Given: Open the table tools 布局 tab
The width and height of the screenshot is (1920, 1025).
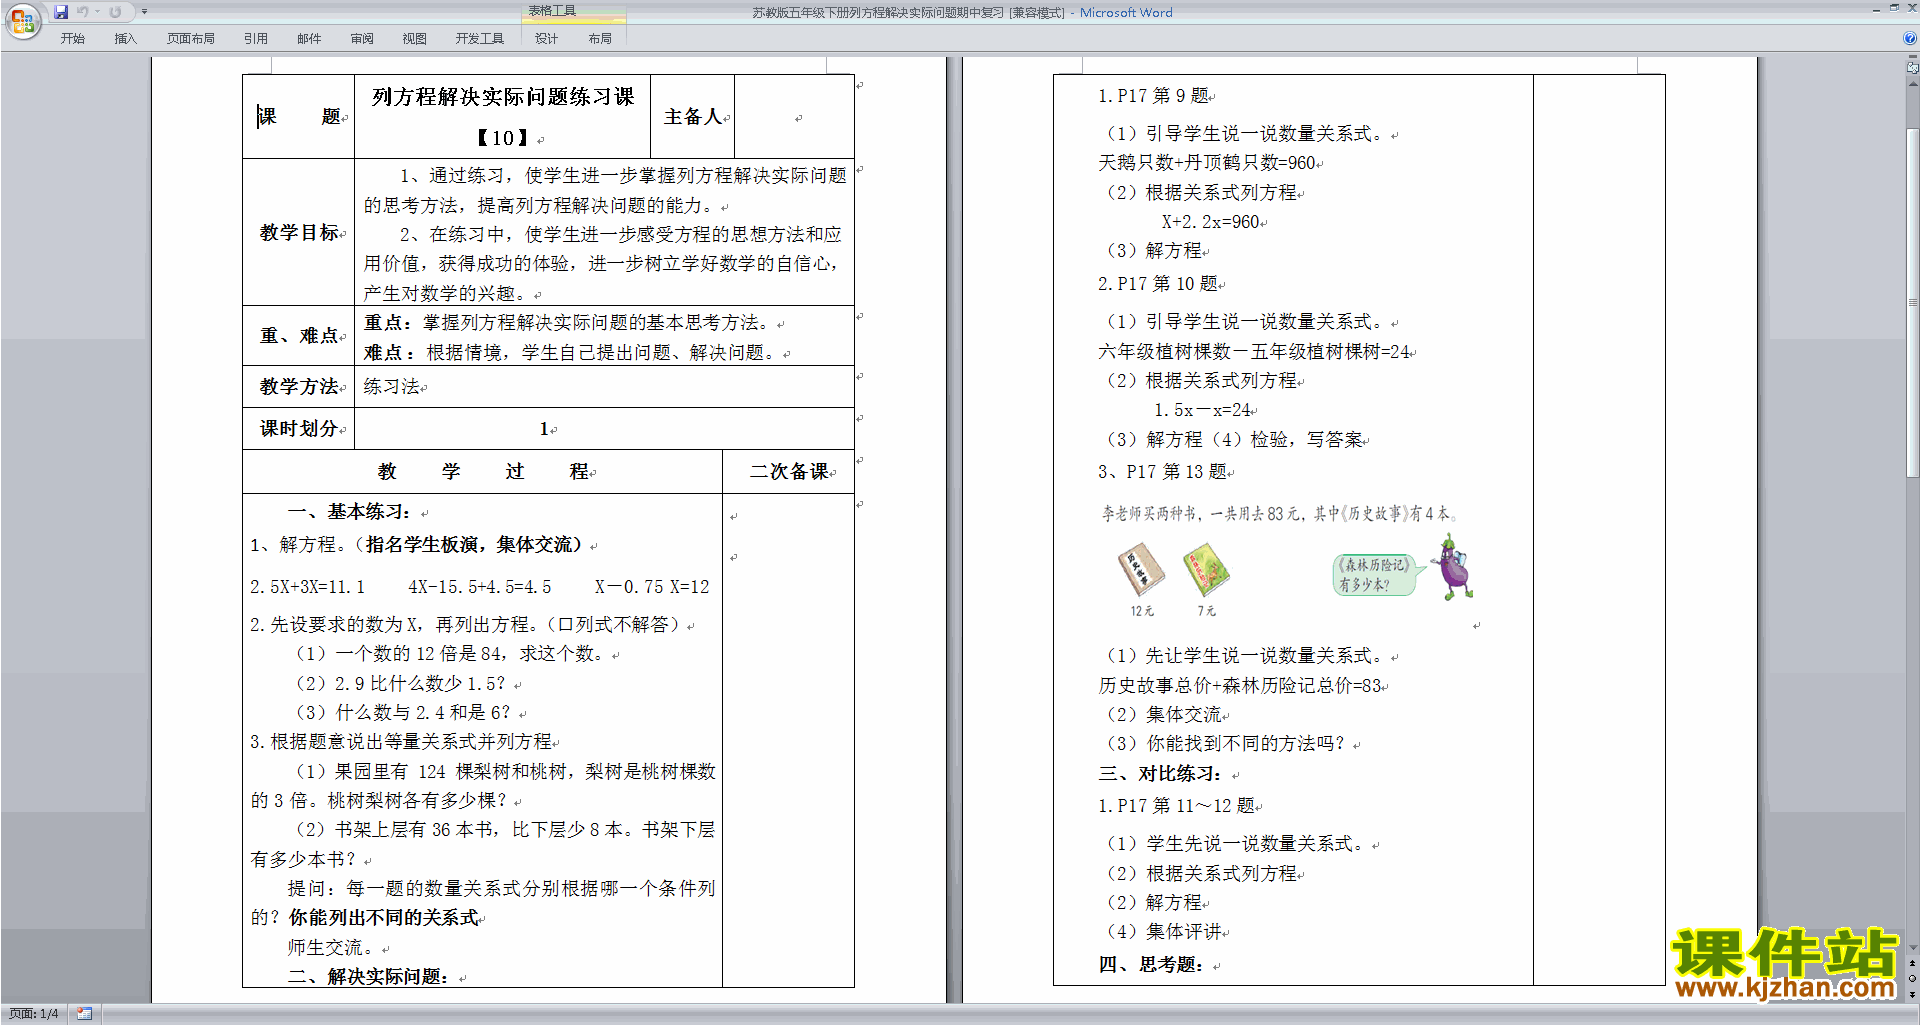Looking at the screenshot, I should [x=600, y=38].
